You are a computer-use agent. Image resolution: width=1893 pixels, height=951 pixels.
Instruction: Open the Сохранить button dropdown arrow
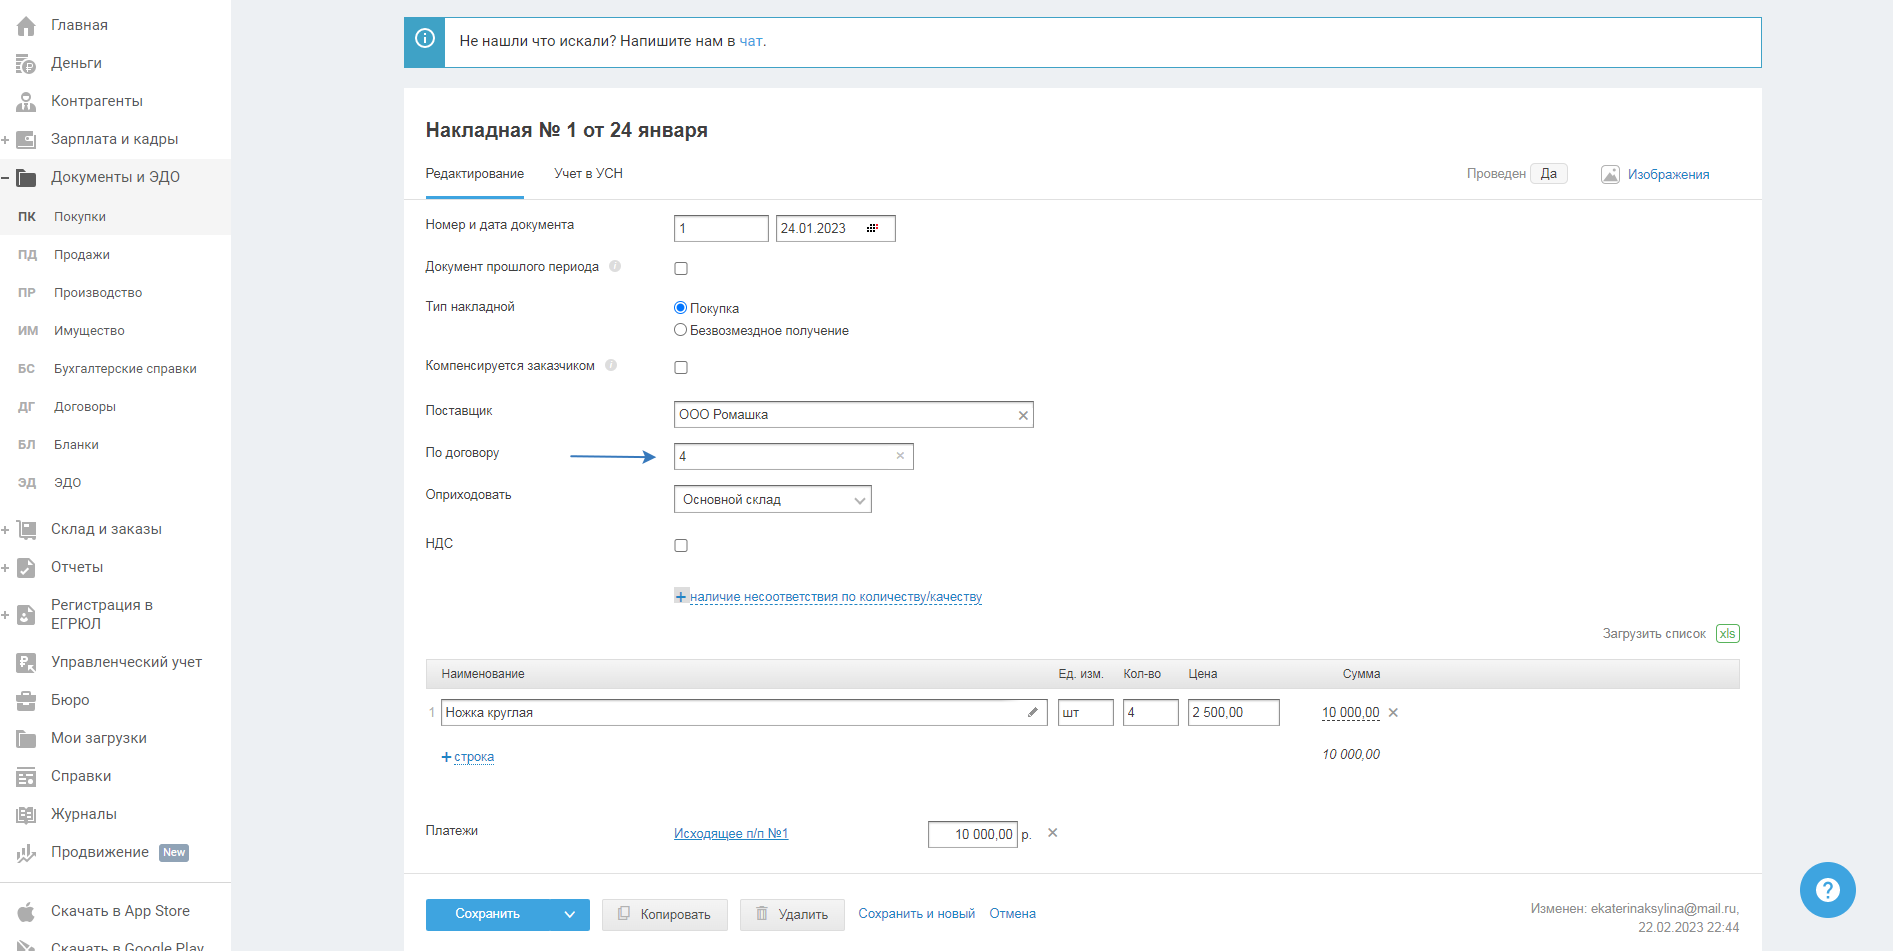(570, 914)
